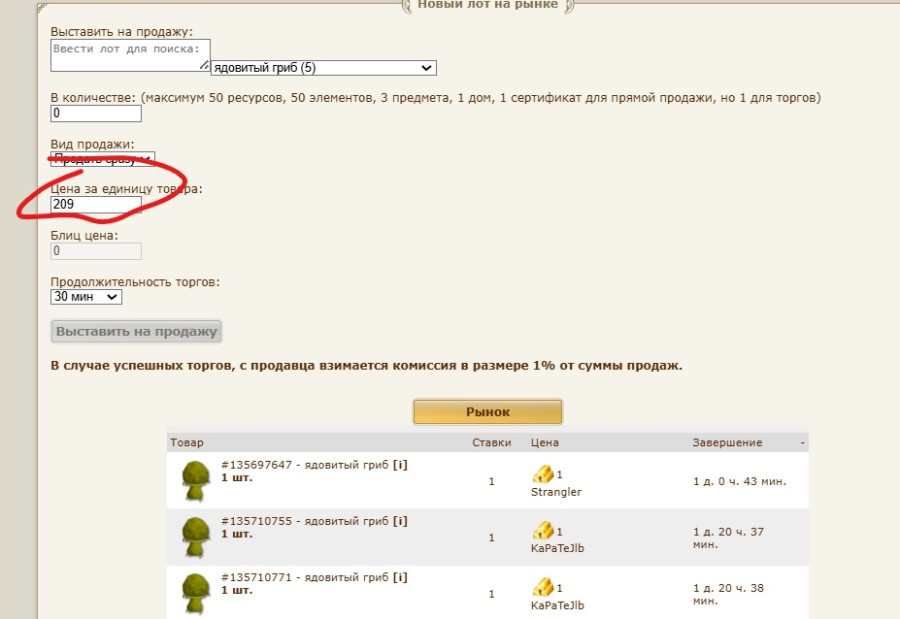Open info [i] for lot #135710771

400,577
